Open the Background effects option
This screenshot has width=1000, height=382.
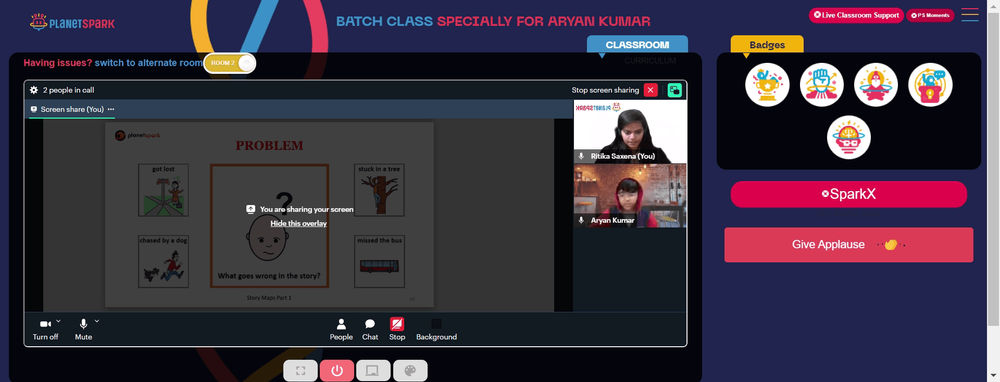pyautogui.click(x=436, y=329)
